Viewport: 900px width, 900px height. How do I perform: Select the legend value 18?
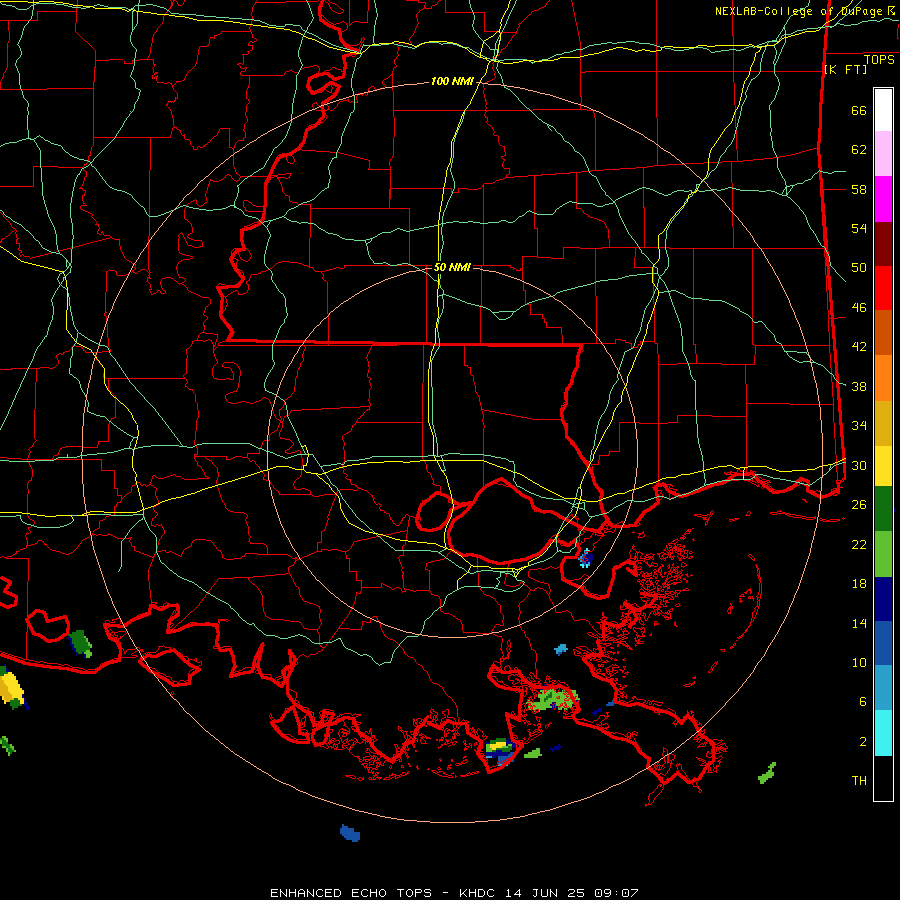(859, 584)
